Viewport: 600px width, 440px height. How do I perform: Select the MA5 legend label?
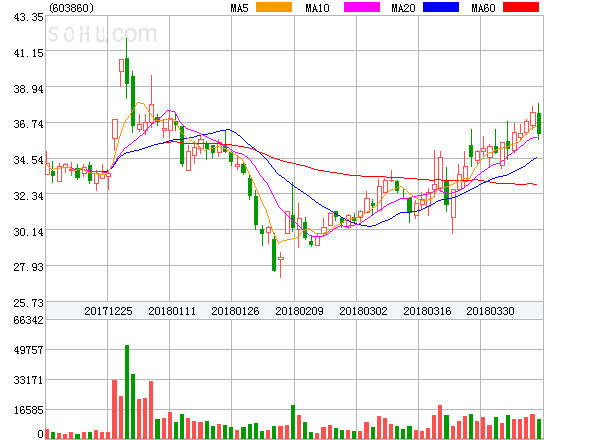click(x=239, y=8)
